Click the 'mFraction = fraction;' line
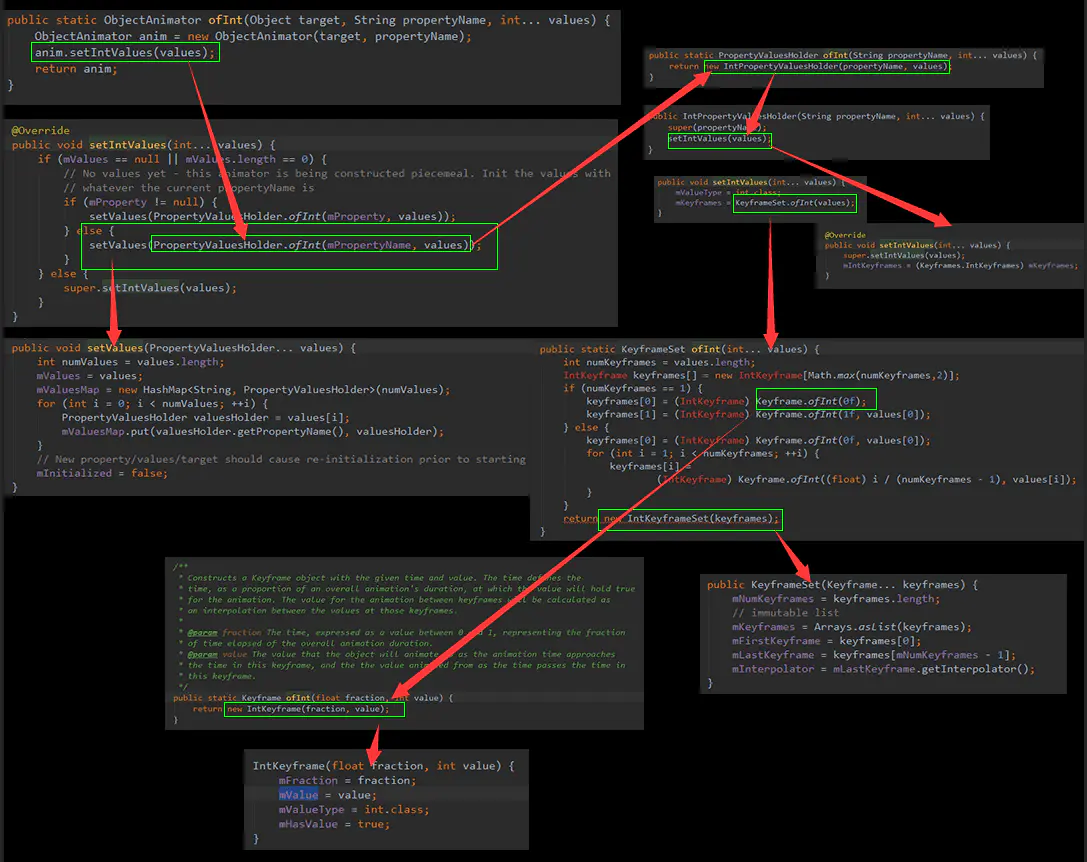Viewport: 1087px width, 862px height. pos(347,781)
